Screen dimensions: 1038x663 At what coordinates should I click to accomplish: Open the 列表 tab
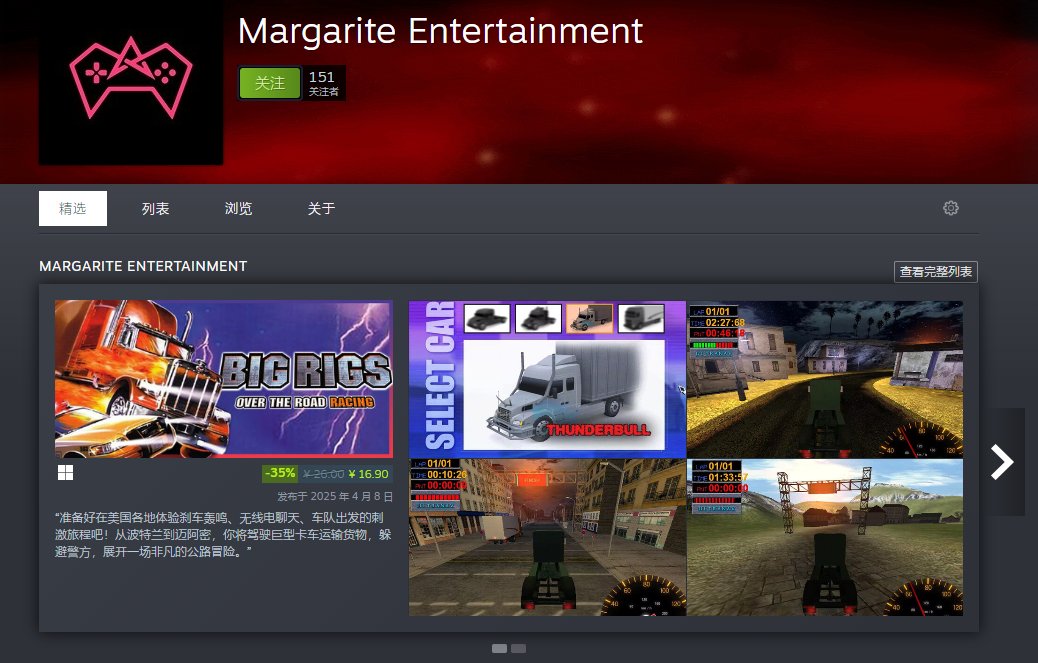[155, 208]
